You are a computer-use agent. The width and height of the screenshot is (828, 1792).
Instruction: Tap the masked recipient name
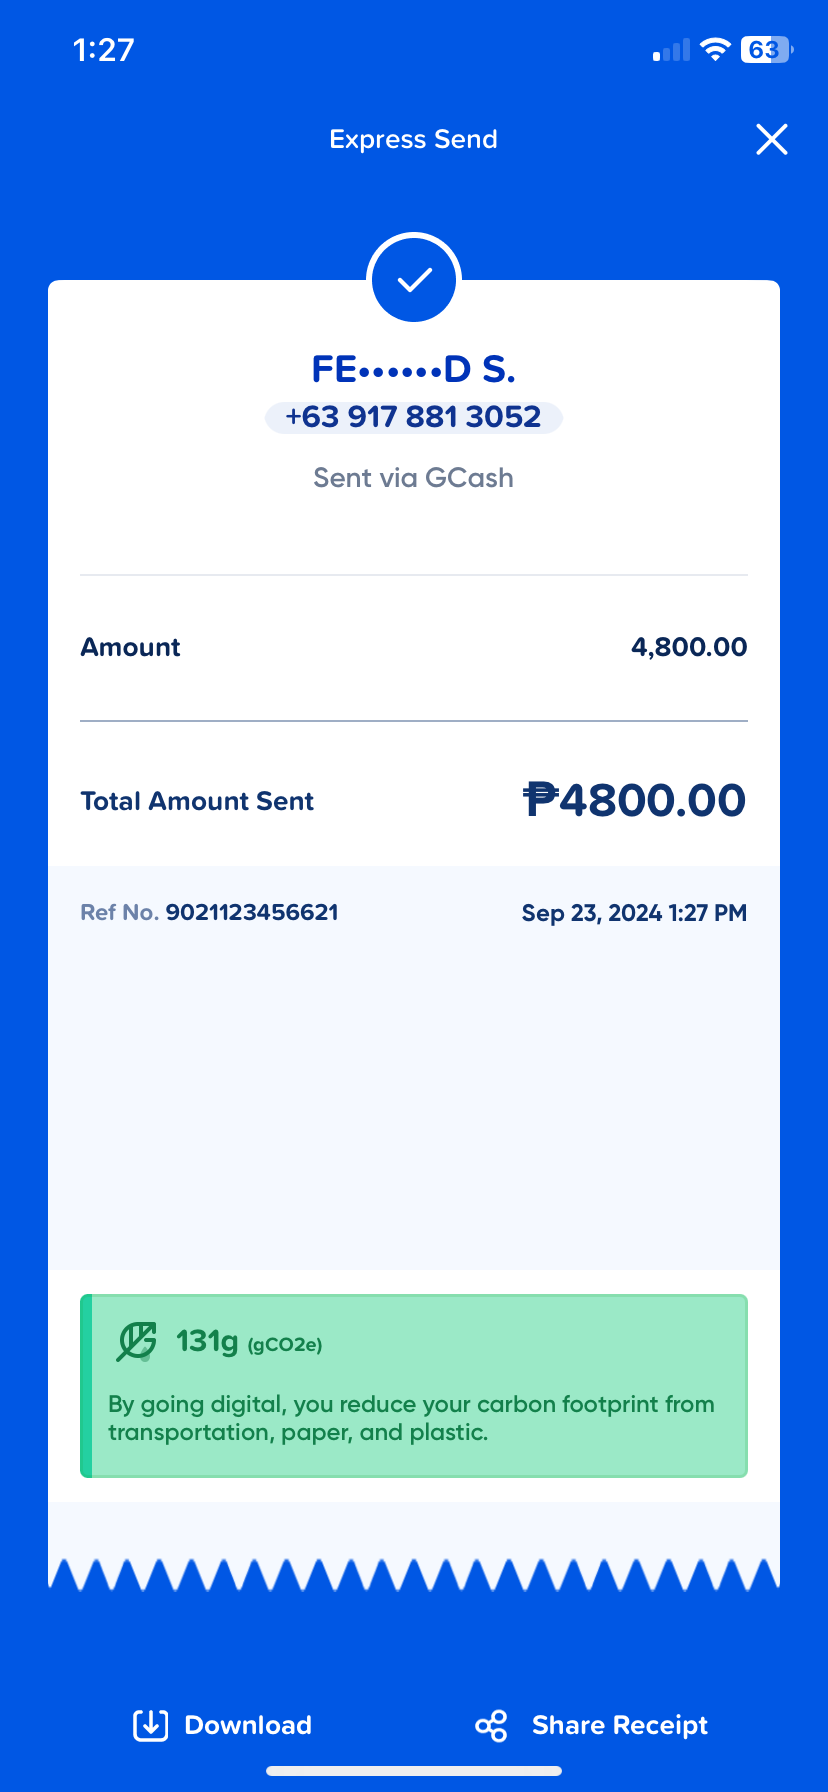click(x=414, y=370)
